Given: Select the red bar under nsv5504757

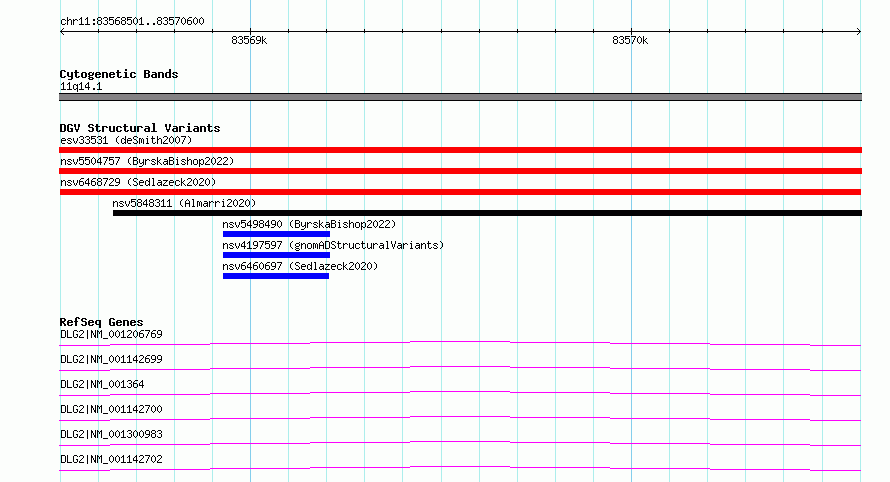Looking at the screenshot, I should coord(460,171).
